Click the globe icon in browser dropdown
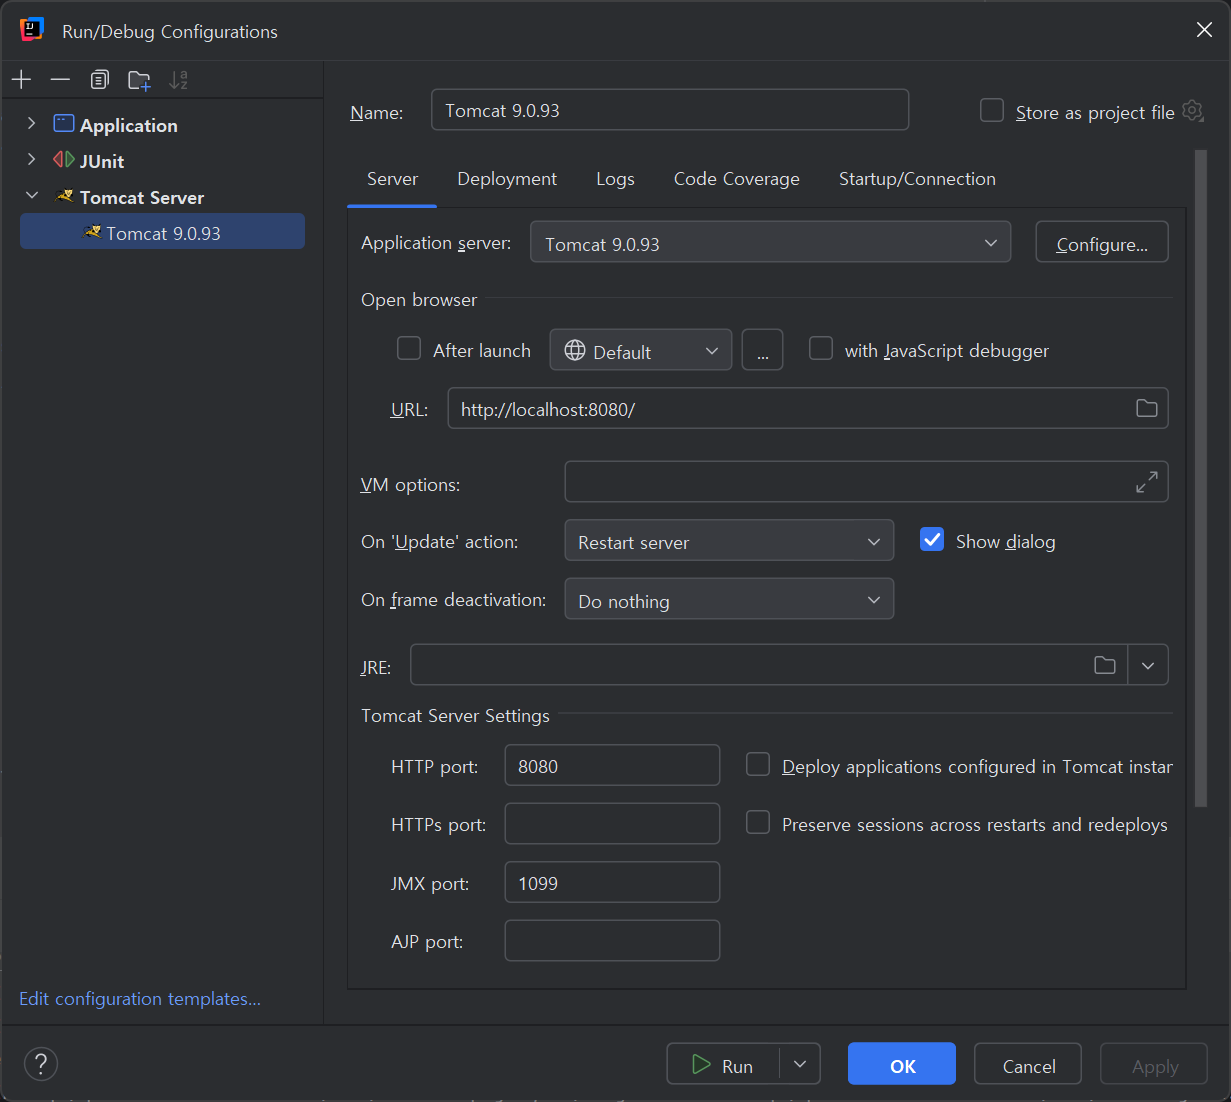 click(x=575, y=350)
